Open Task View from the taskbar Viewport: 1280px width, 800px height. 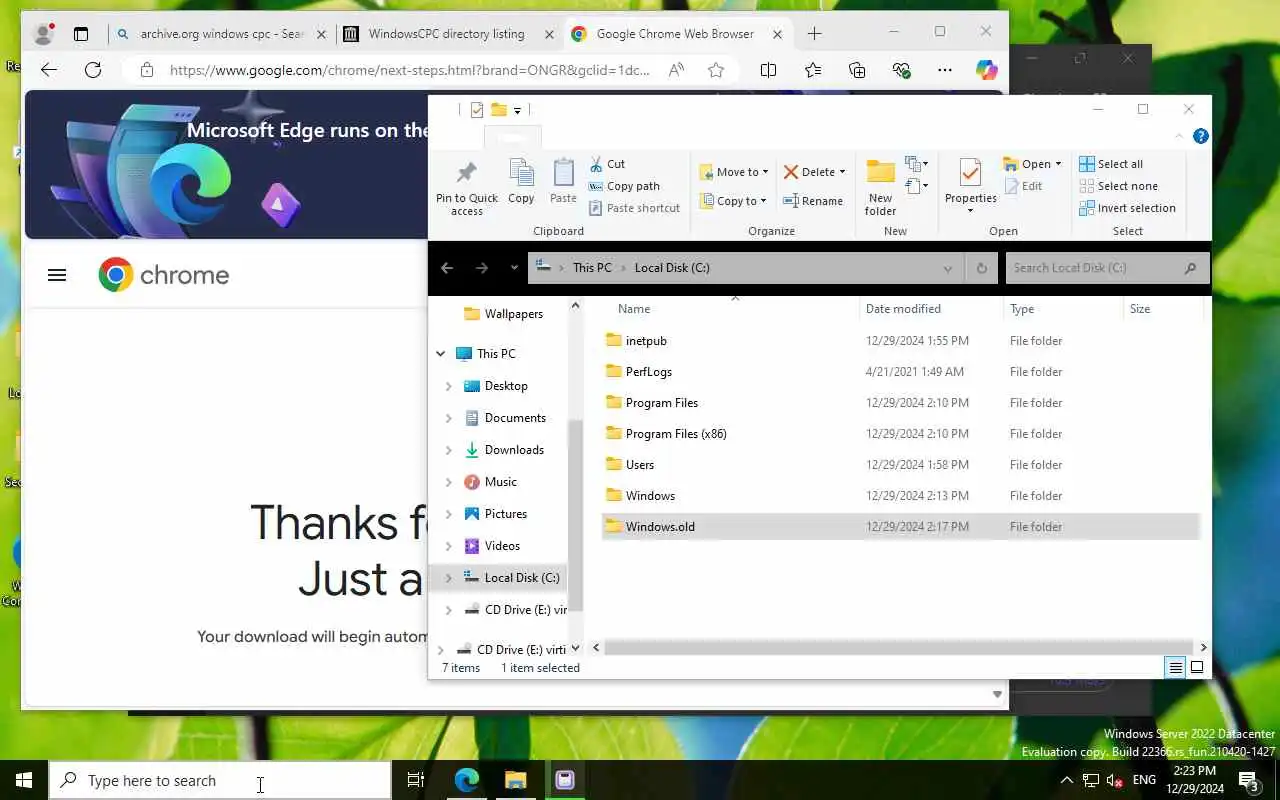tap(416, 780)
